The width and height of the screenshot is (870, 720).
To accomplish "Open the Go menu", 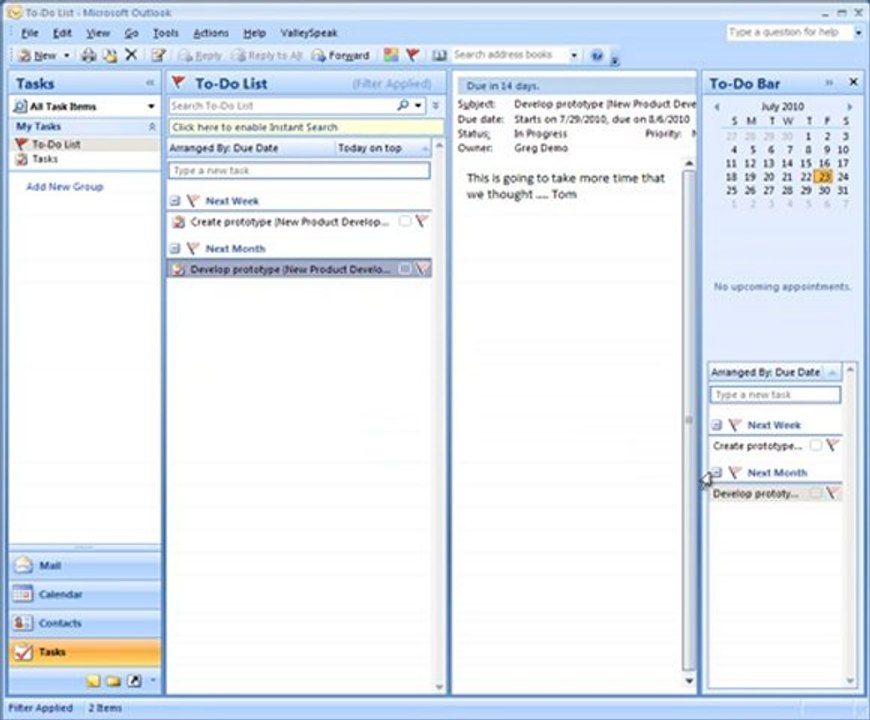I will [x=131, y=33].
